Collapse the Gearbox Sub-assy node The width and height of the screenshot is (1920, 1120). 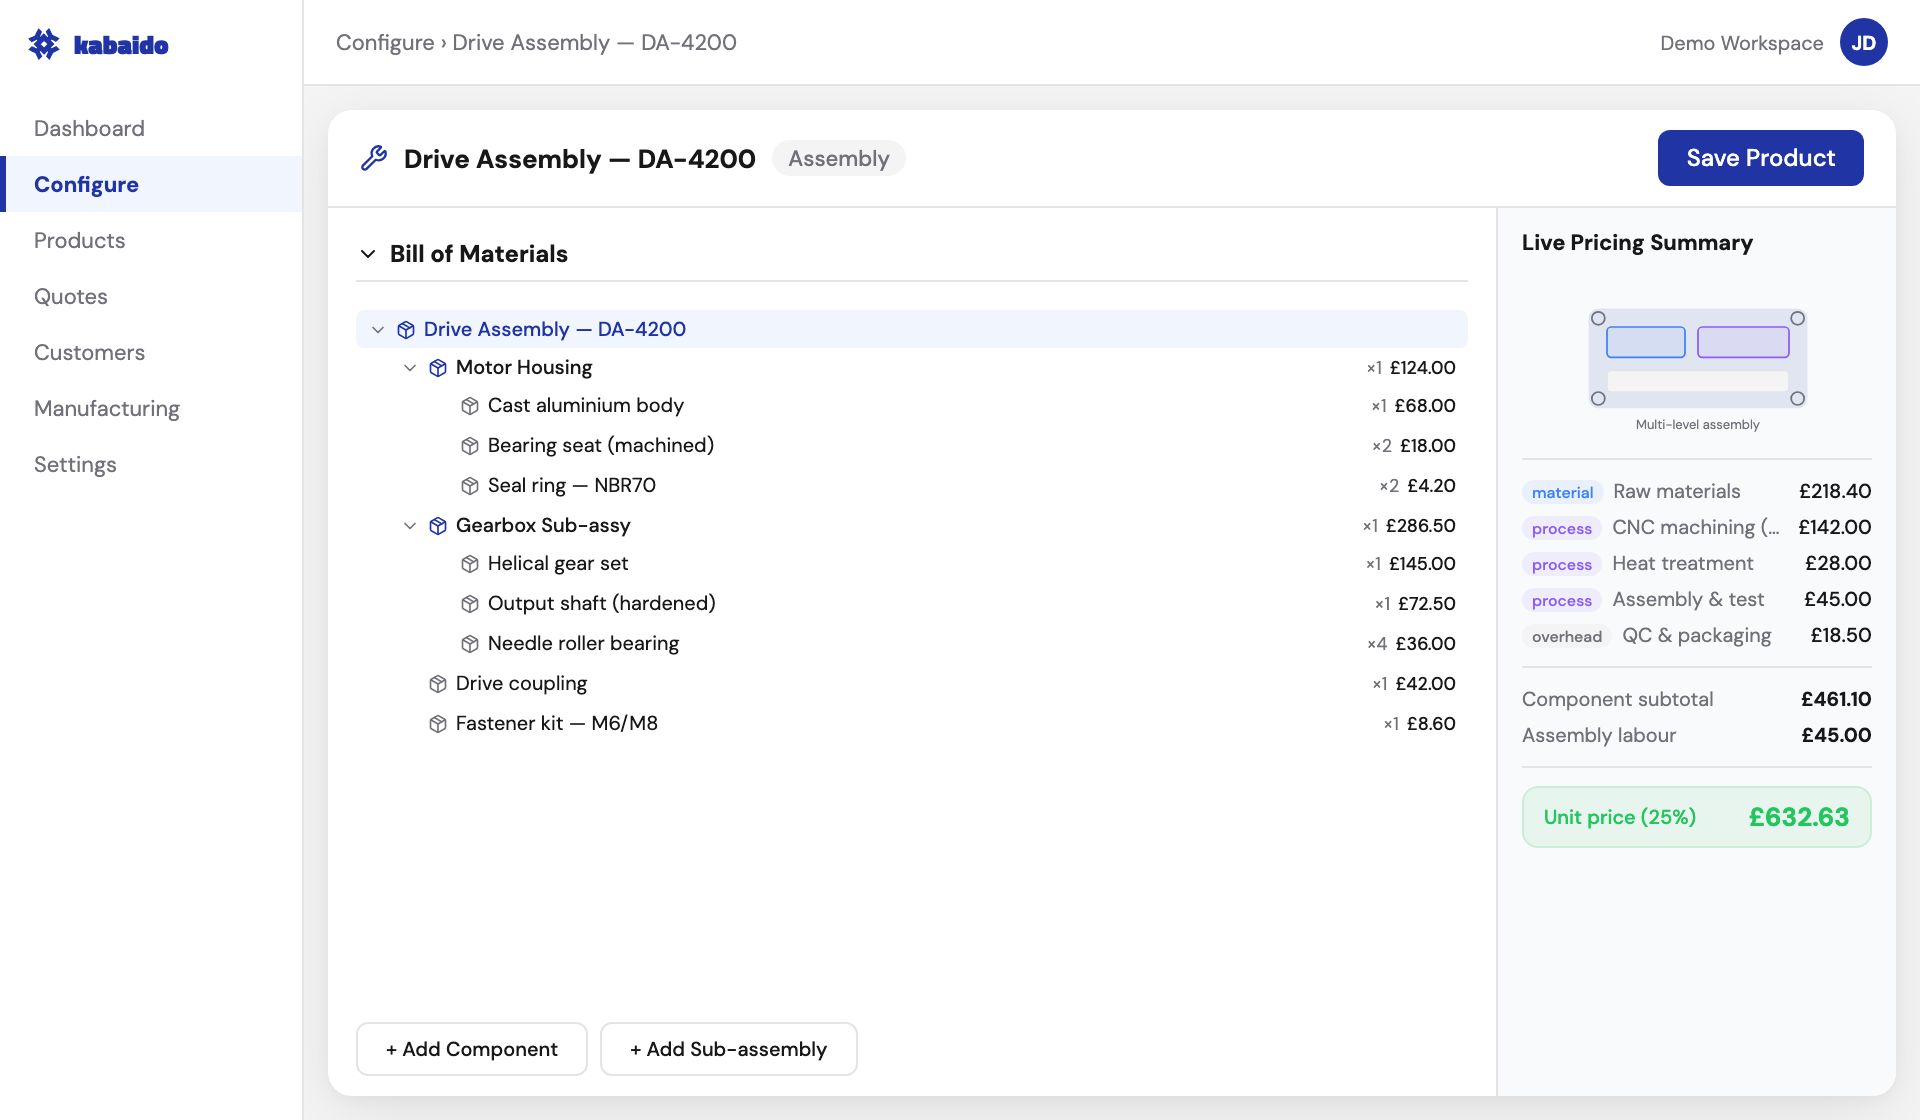409,525
